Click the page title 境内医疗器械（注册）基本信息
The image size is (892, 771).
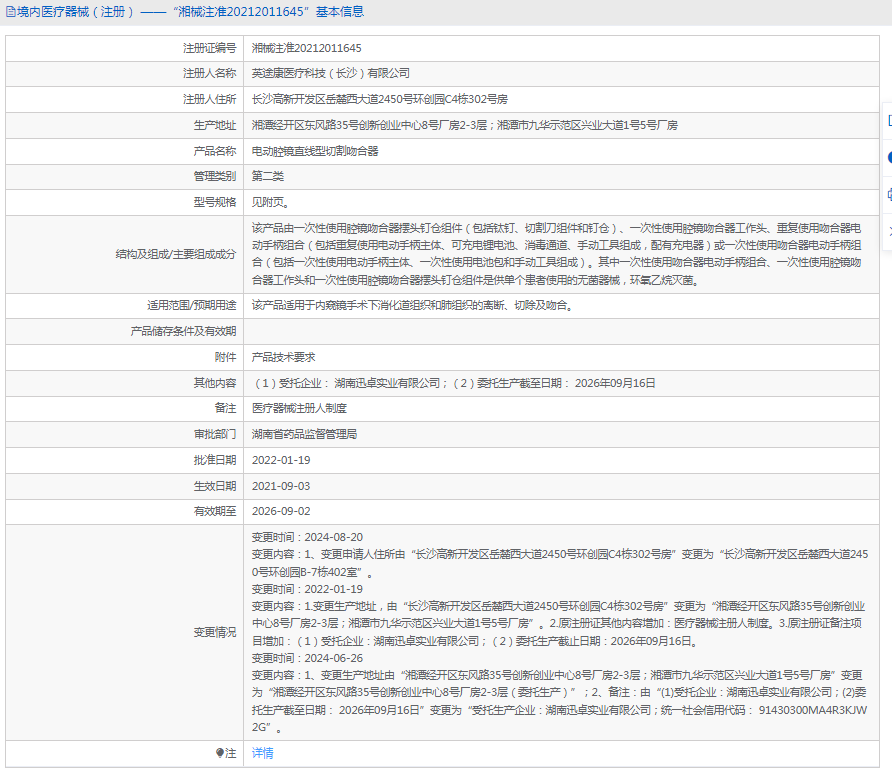click(x=191, y=12)
